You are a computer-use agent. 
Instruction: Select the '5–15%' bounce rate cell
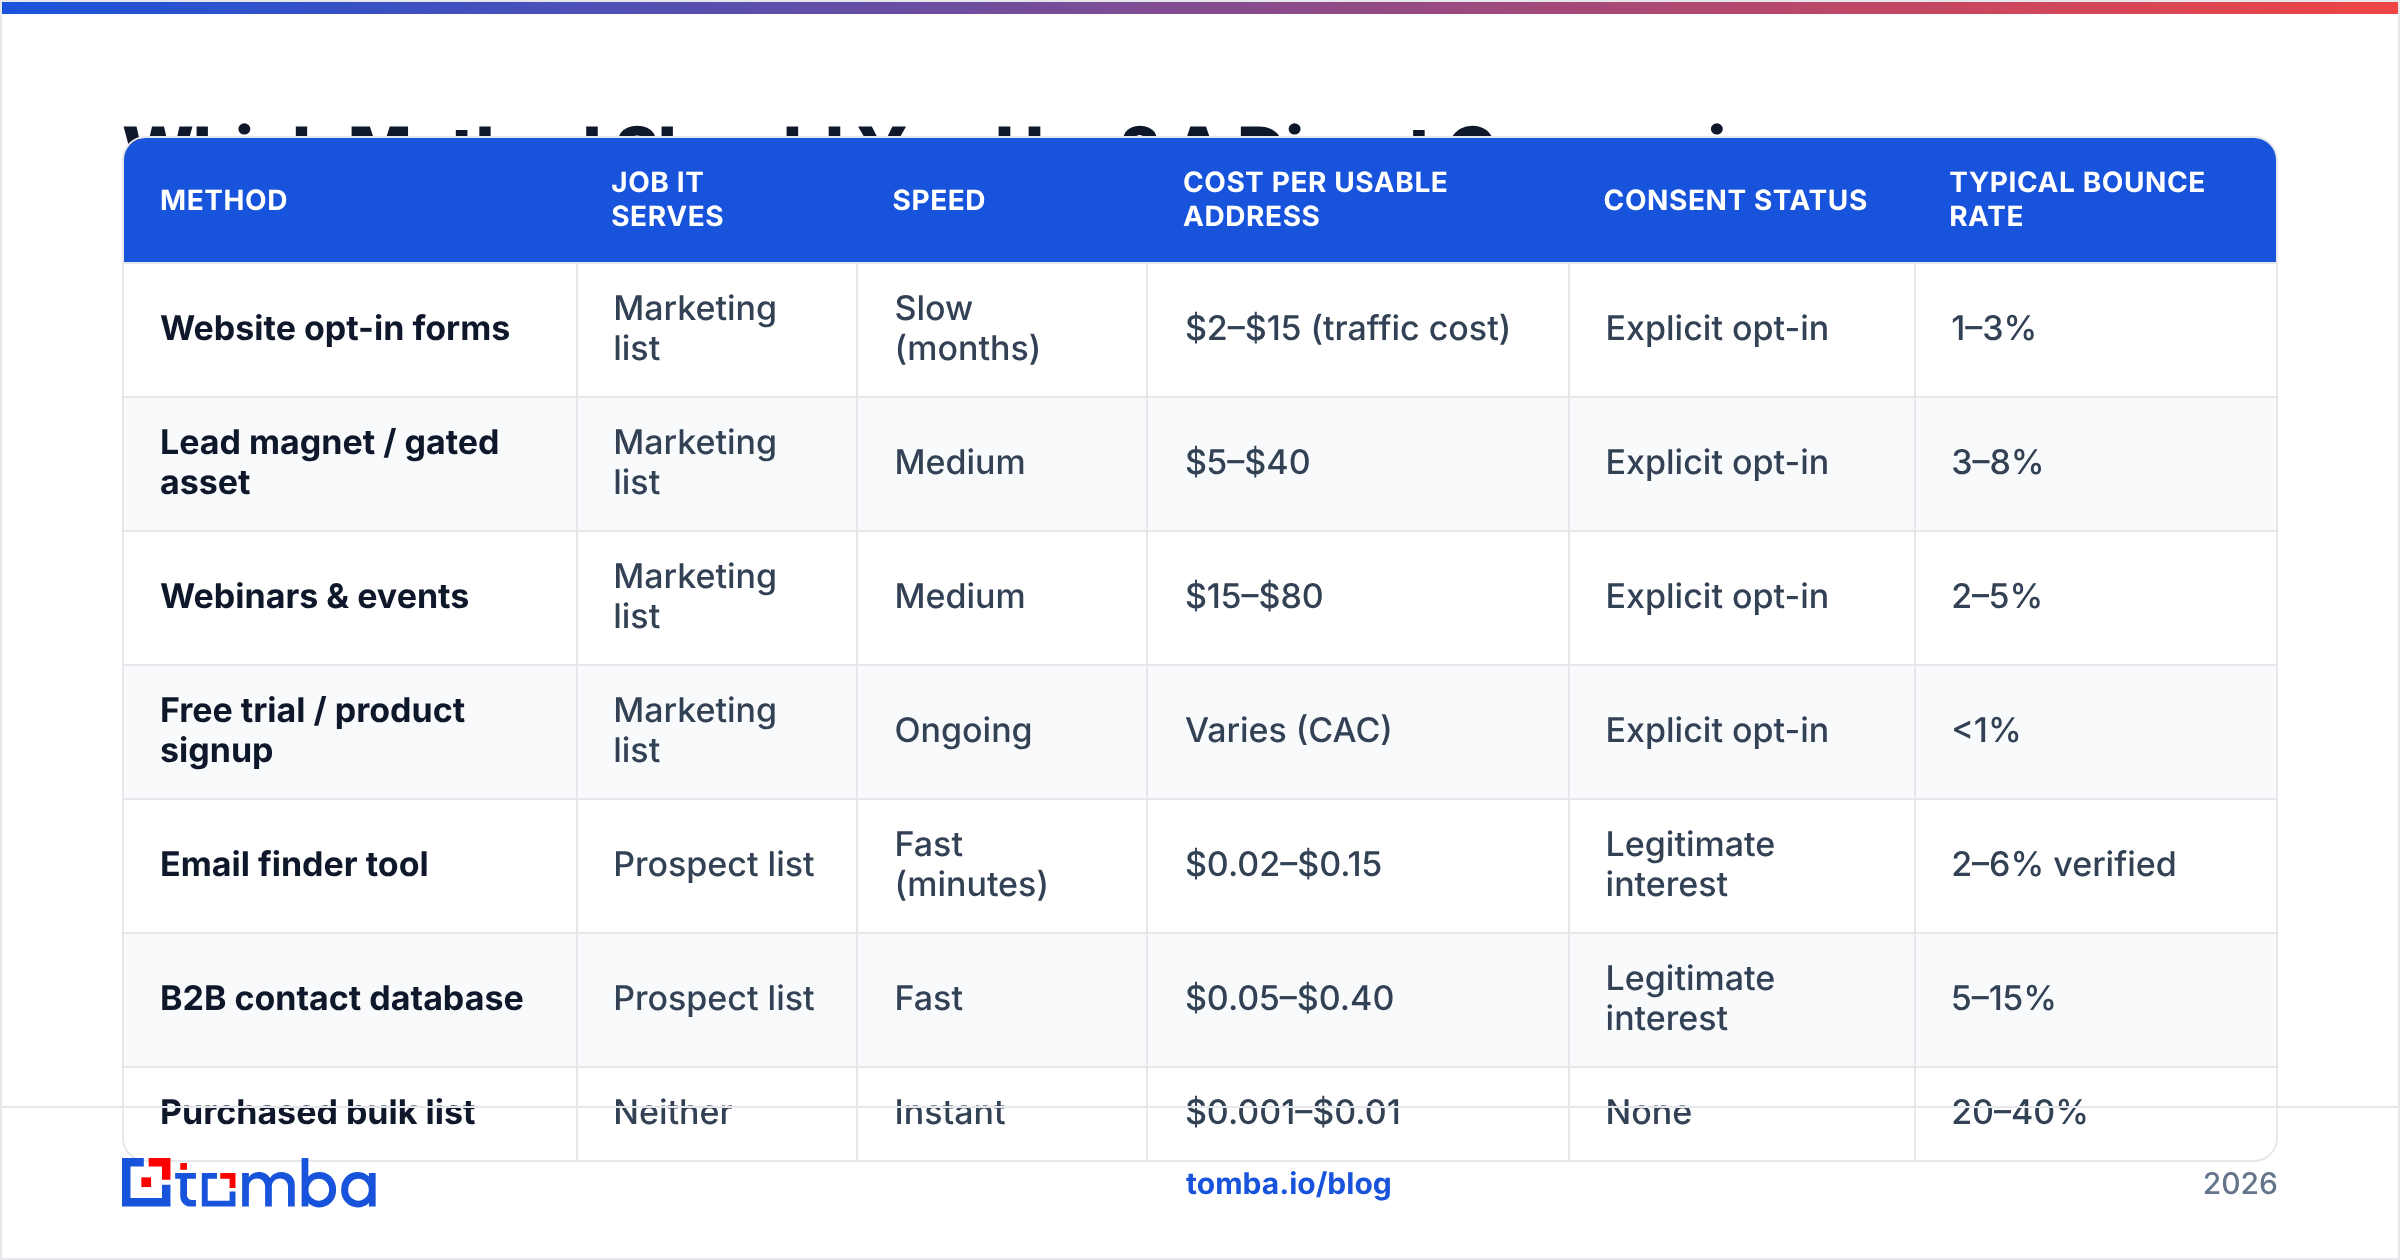point(2096,999)
